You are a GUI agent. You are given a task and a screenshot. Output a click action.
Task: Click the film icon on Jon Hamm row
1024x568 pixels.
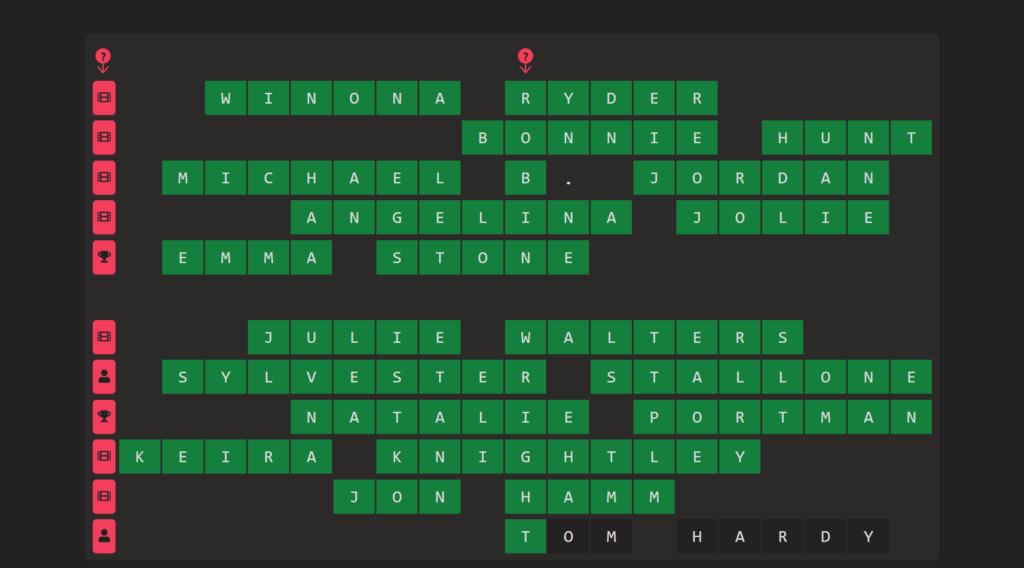pyautogui.click(x=104, y=496)
